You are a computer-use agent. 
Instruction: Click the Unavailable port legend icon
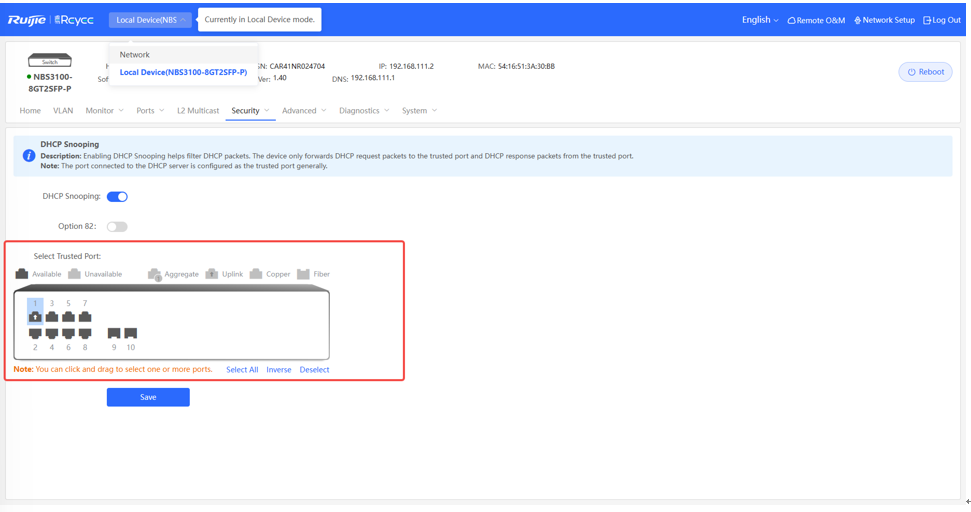(74, 274)
